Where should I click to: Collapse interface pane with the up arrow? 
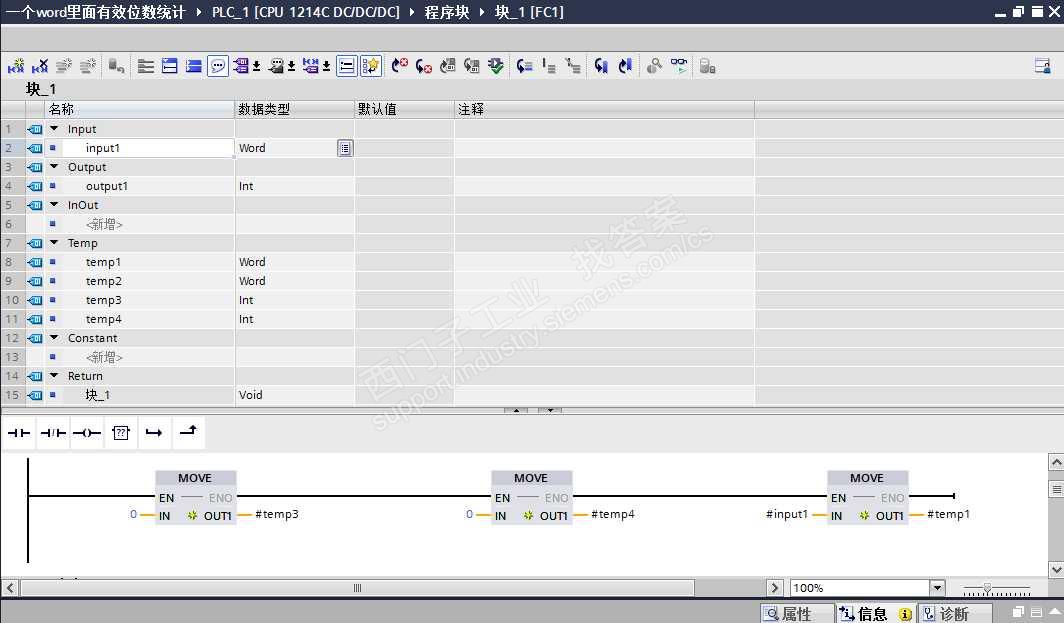click(516, 411)
